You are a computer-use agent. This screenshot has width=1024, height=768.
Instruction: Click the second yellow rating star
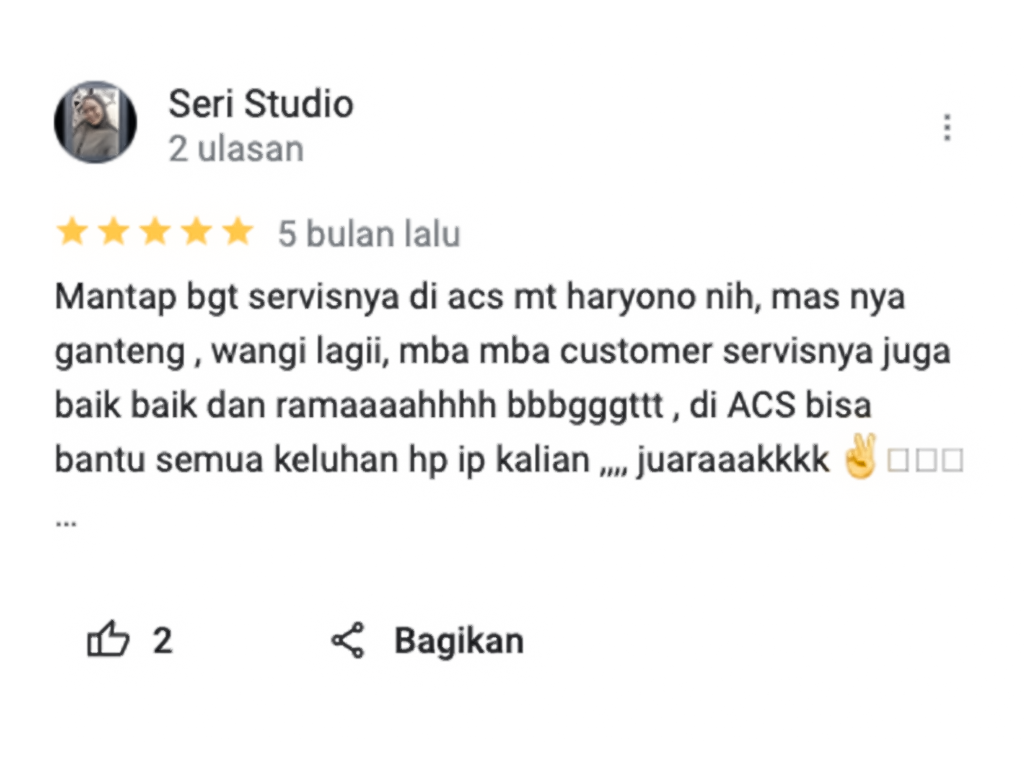(x=114, y=232)
